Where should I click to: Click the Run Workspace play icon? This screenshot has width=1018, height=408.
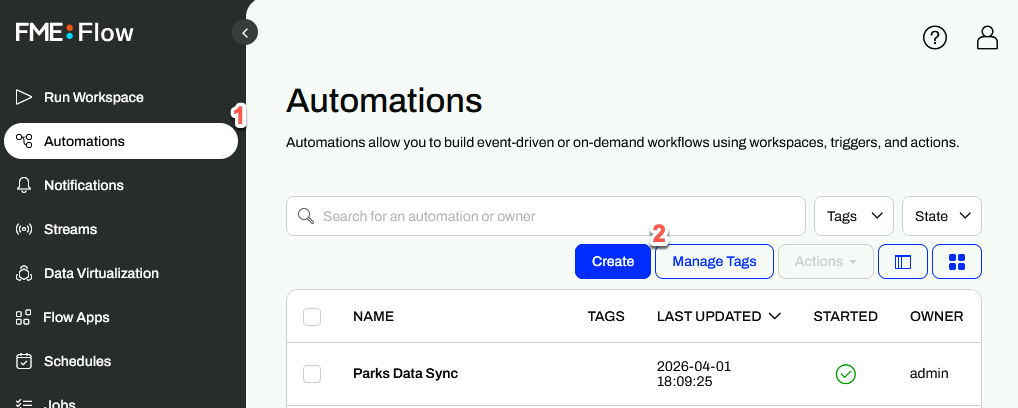(x=23, y=97)
